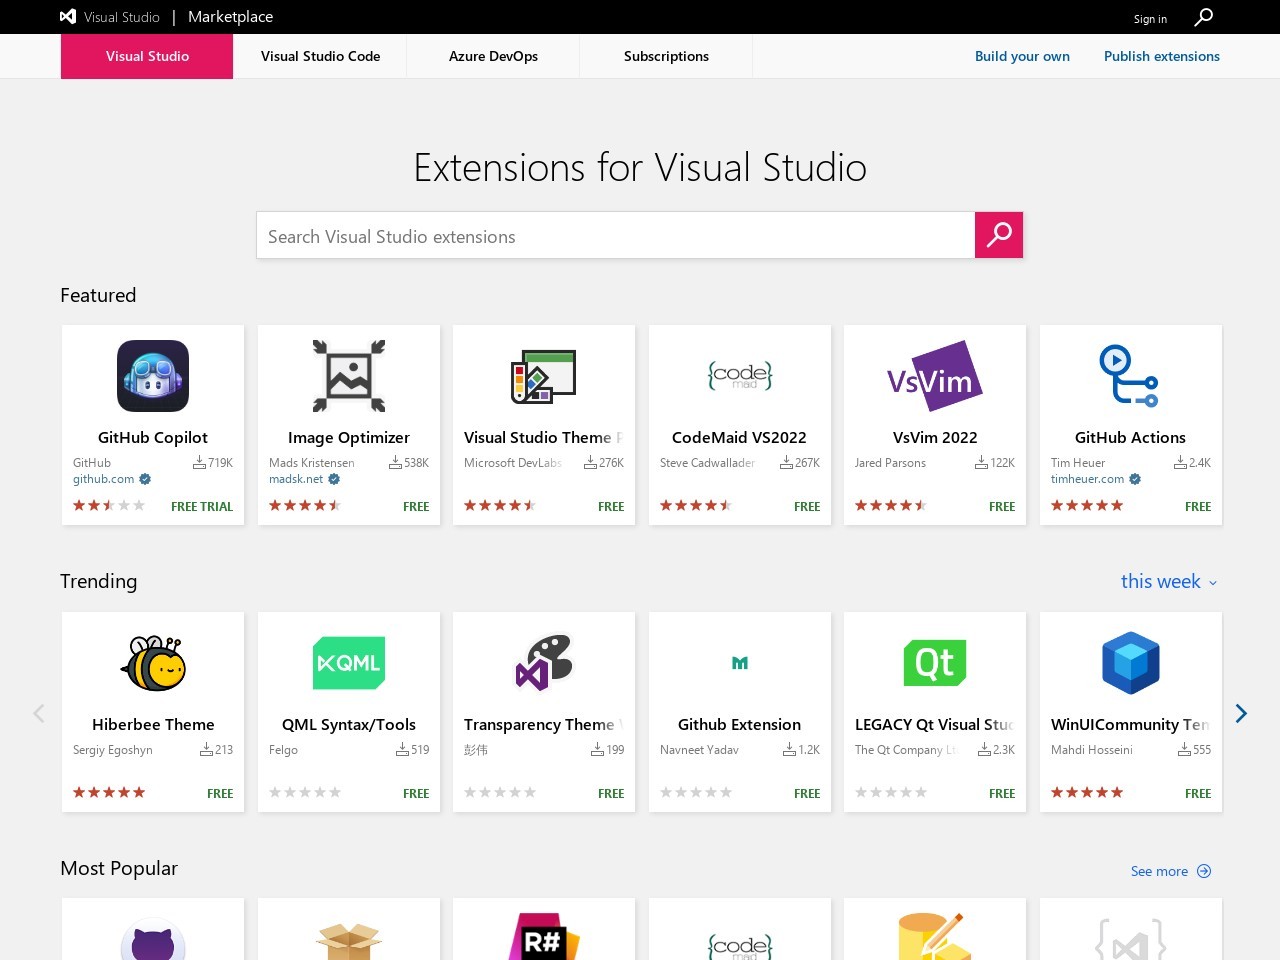Image resolution: width=1280 pixels, height=960 pixels.
Task: Click the GitHub Actions extension icon
Action: click(1130, 376)
